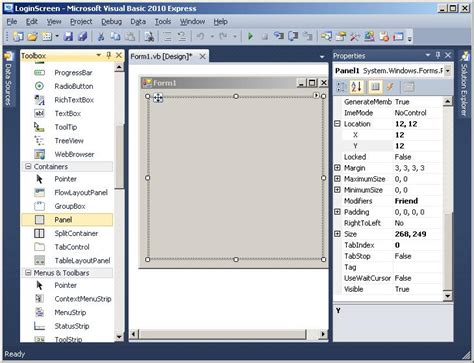Click the Step Out debug icon
The width and height of the screenshot is (474, 363).
(308, 36)
